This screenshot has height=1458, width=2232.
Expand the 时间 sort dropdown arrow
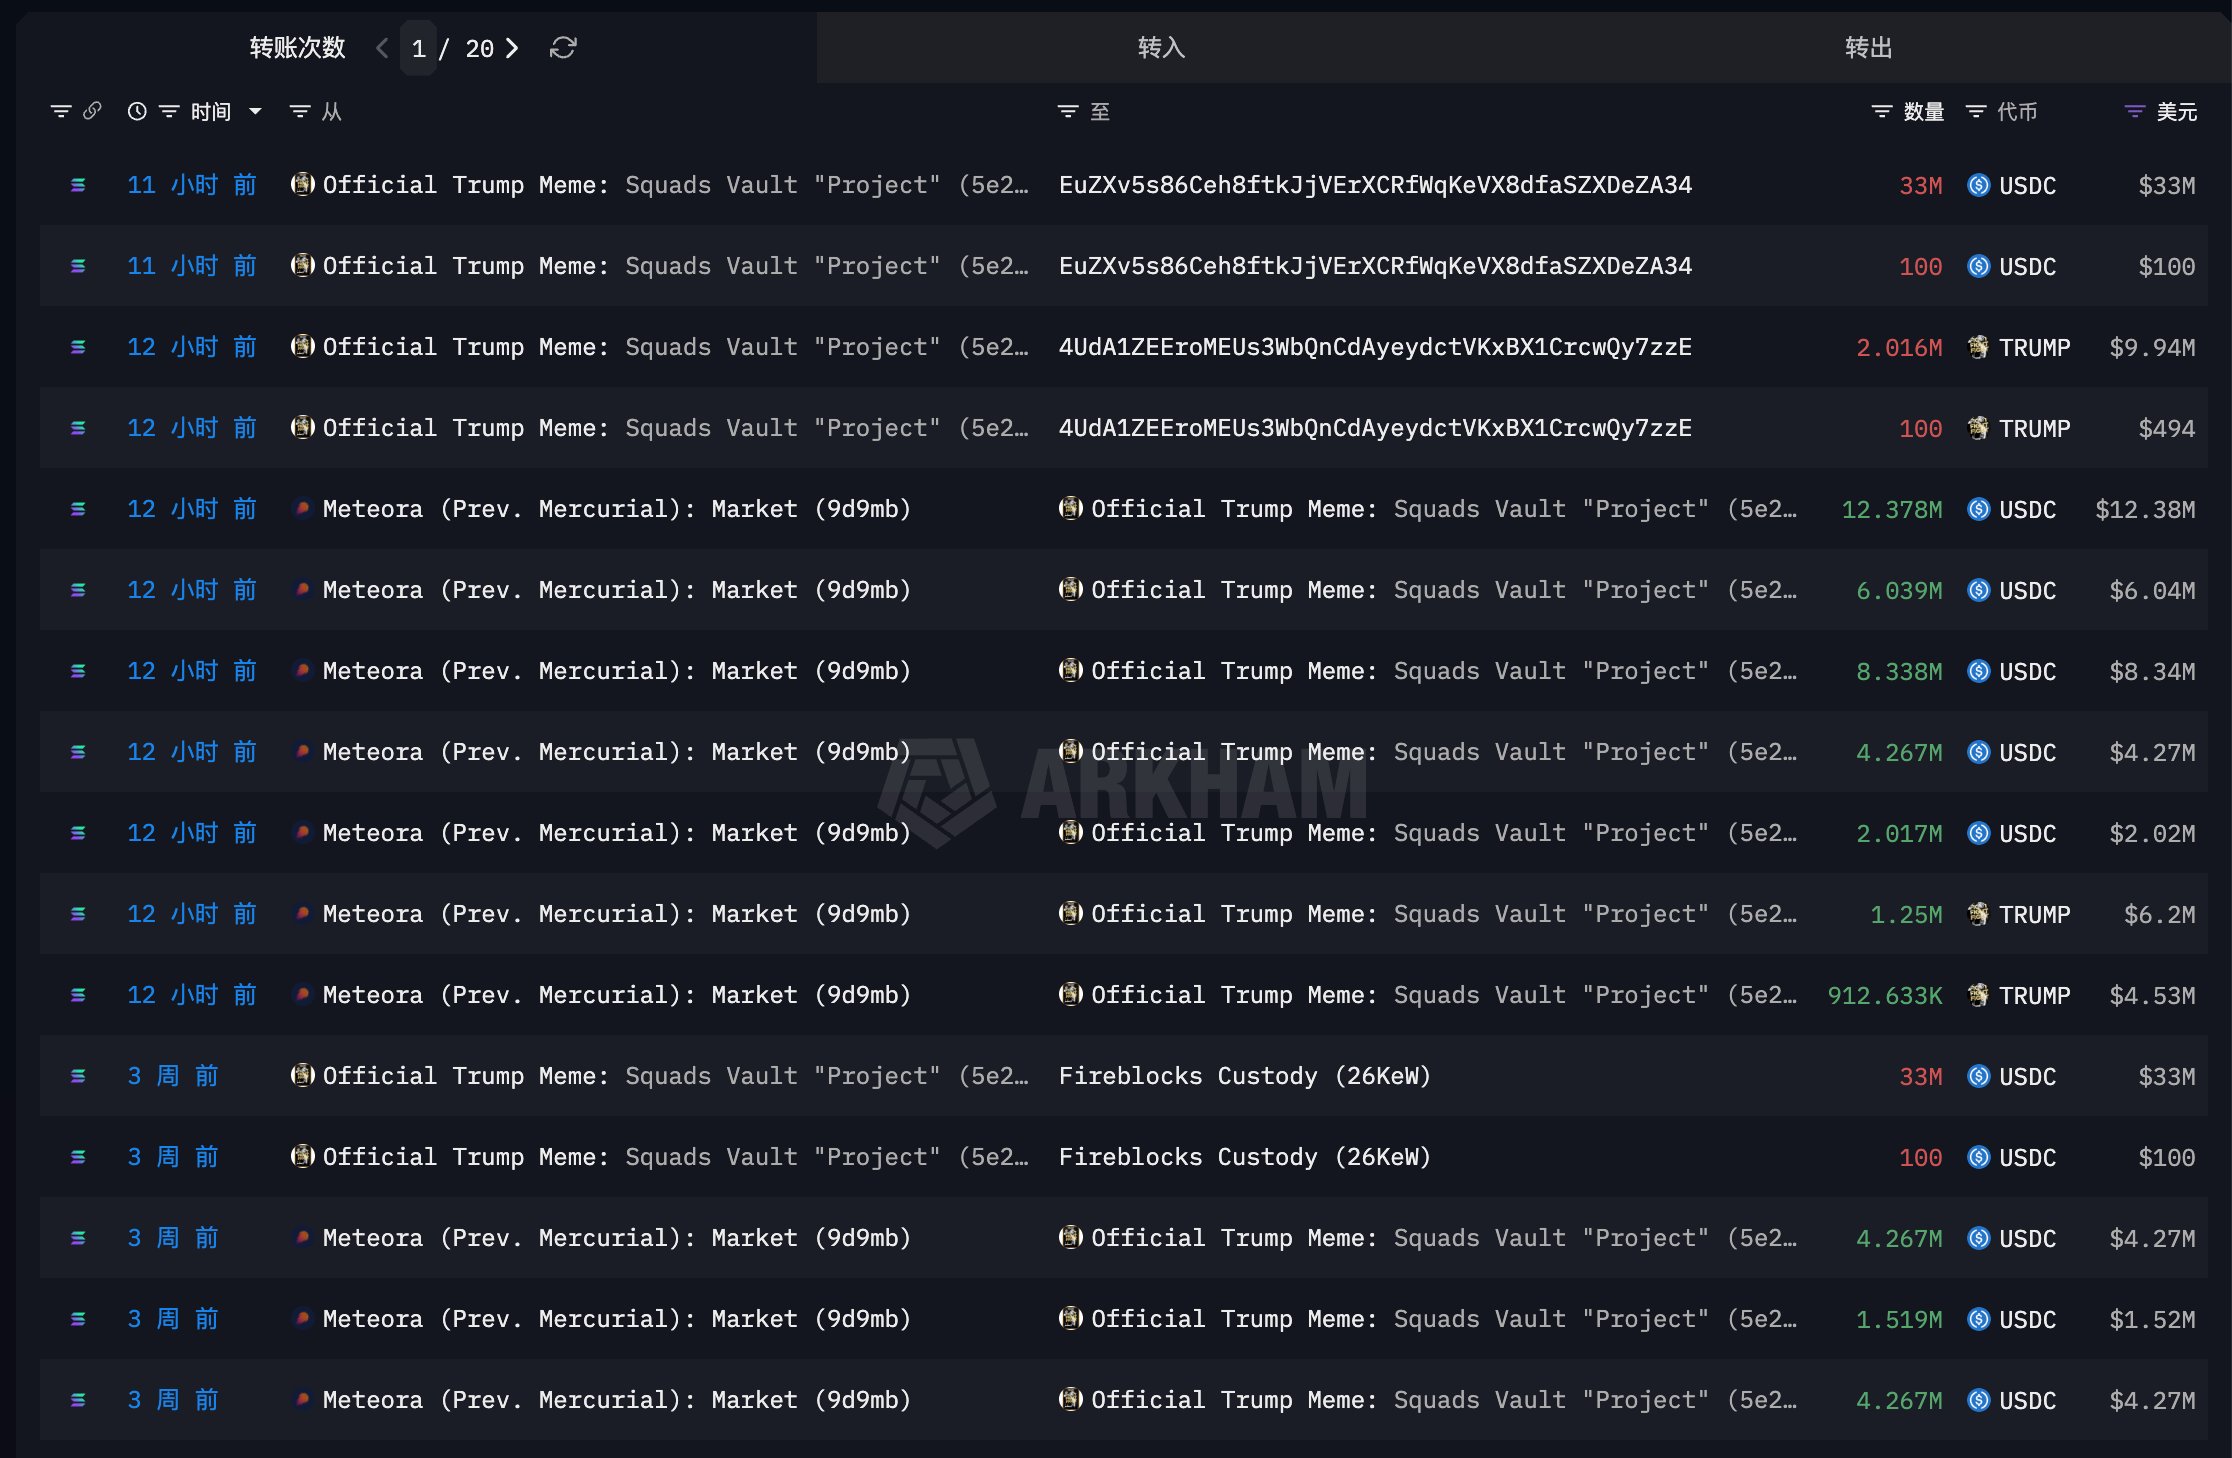coord(256,111)
